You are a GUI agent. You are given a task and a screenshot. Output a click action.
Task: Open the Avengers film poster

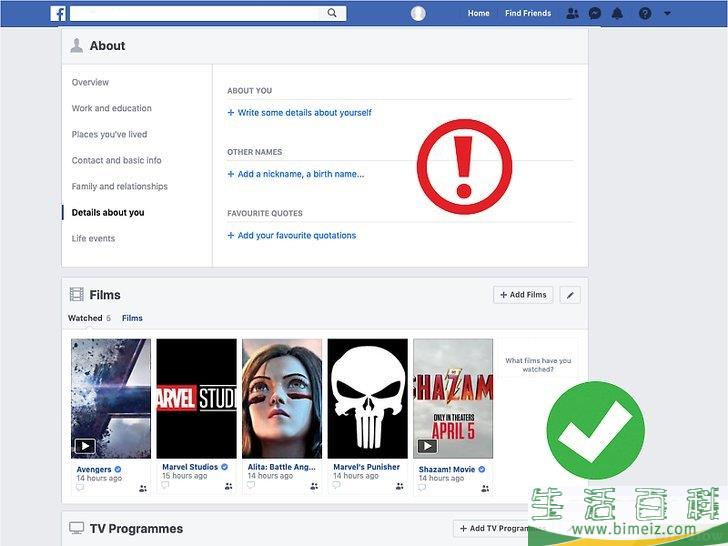coord(111,398)
